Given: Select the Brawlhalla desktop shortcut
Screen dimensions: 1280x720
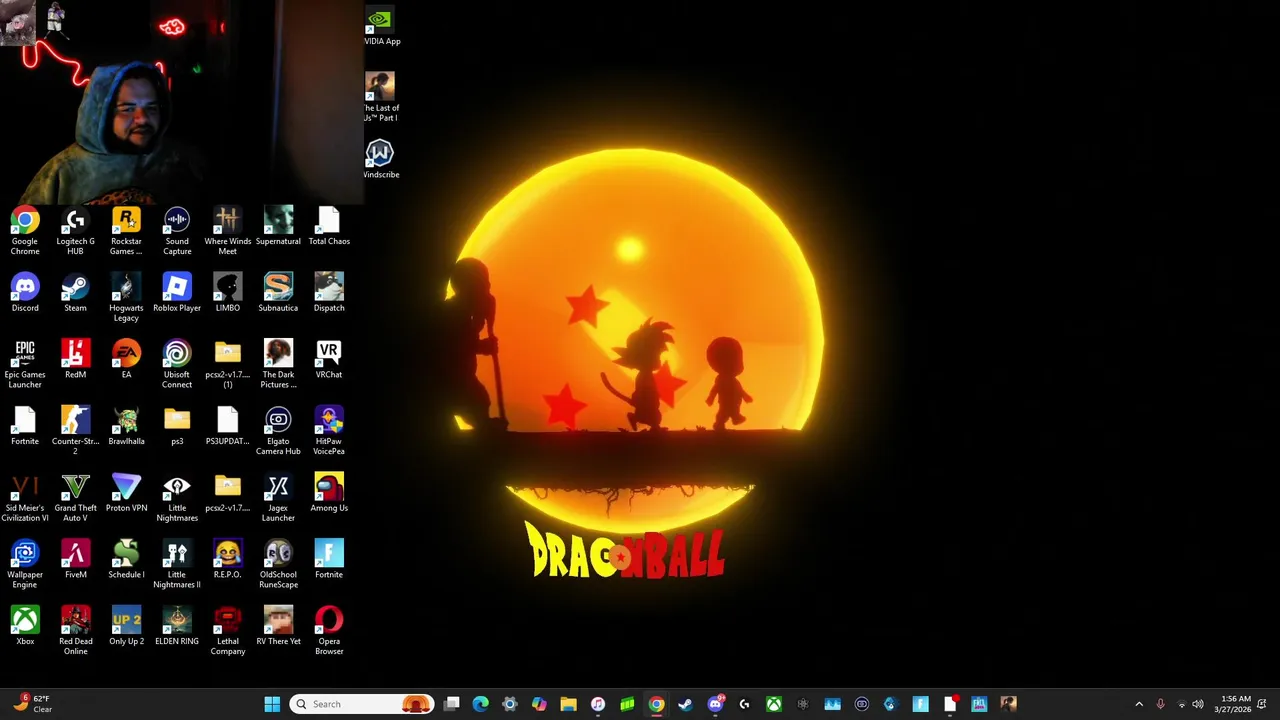Looking at the screenshot, I should click(126, 426).
